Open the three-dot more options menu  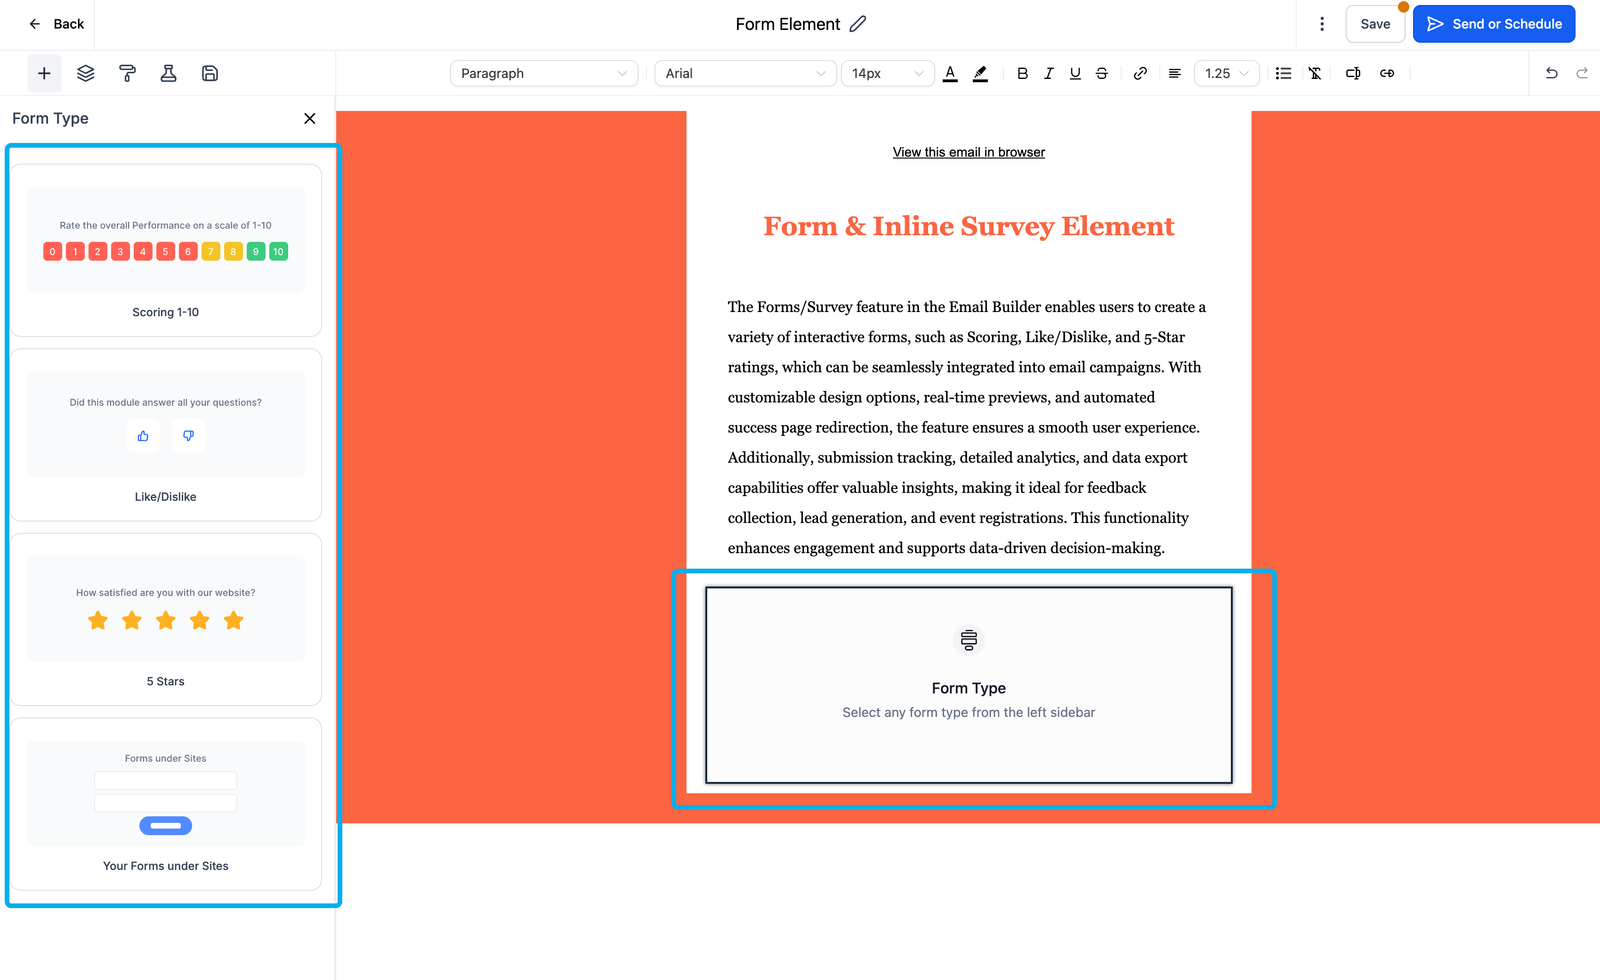coord(1322,24)
